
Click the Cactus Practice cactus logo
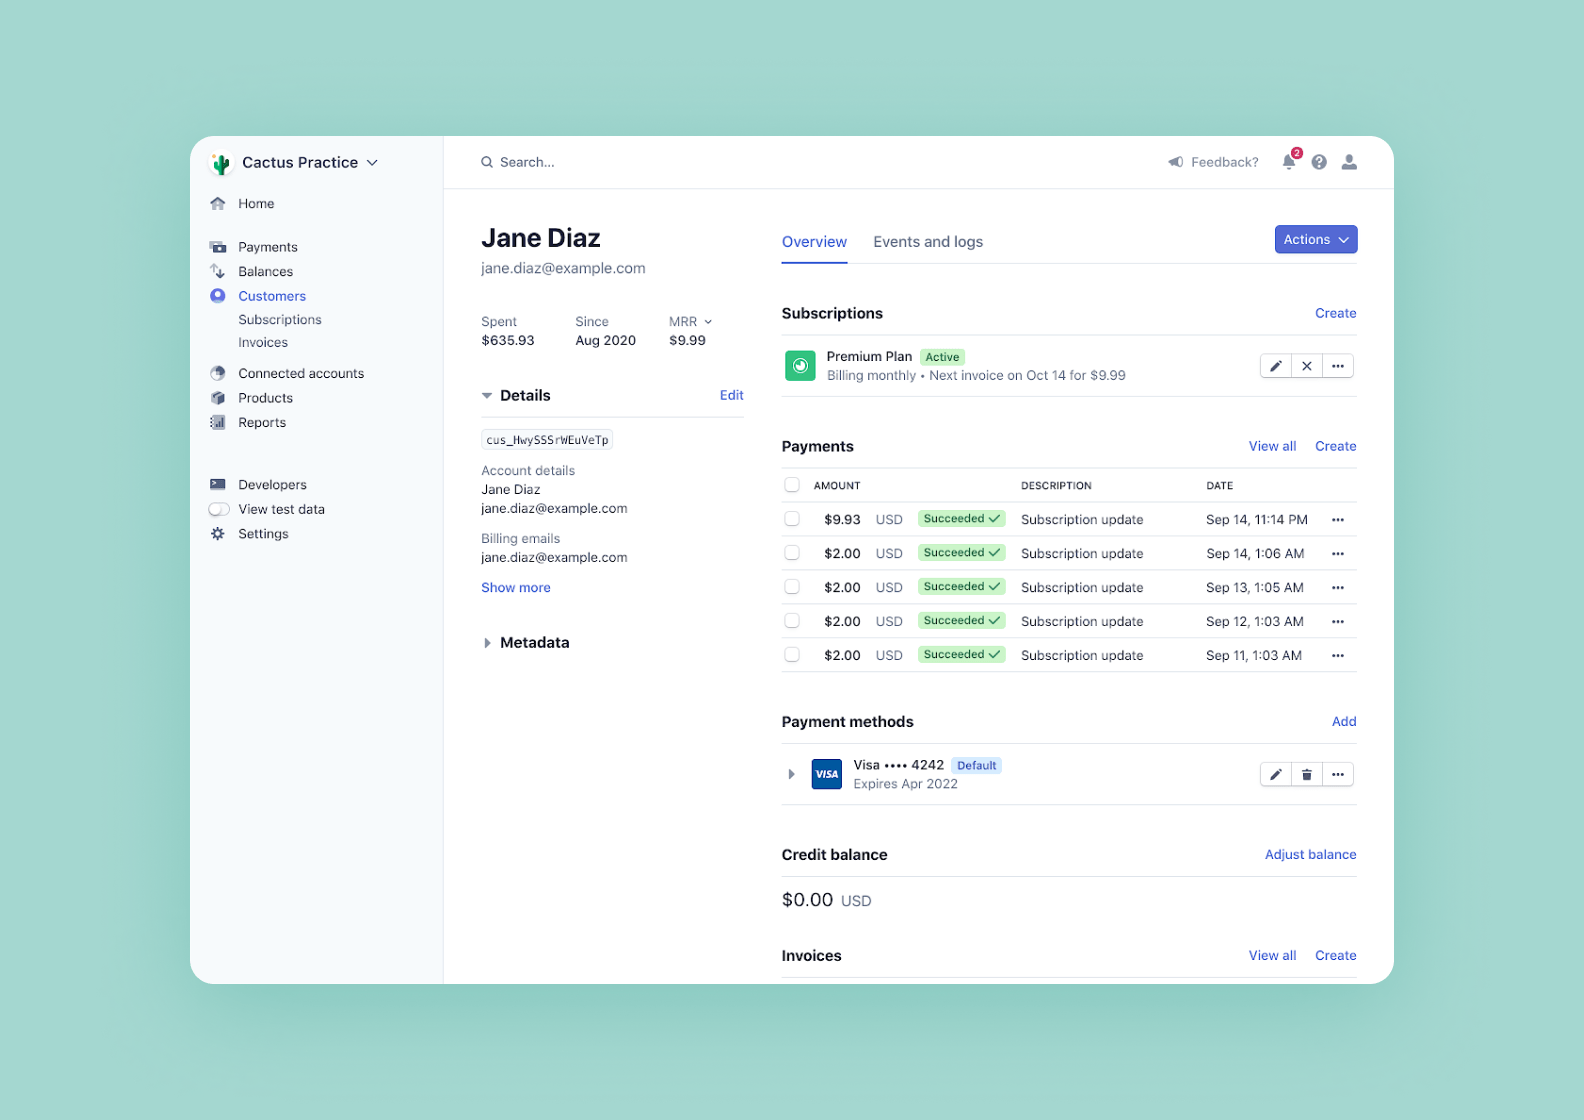[x=221, y=163]
